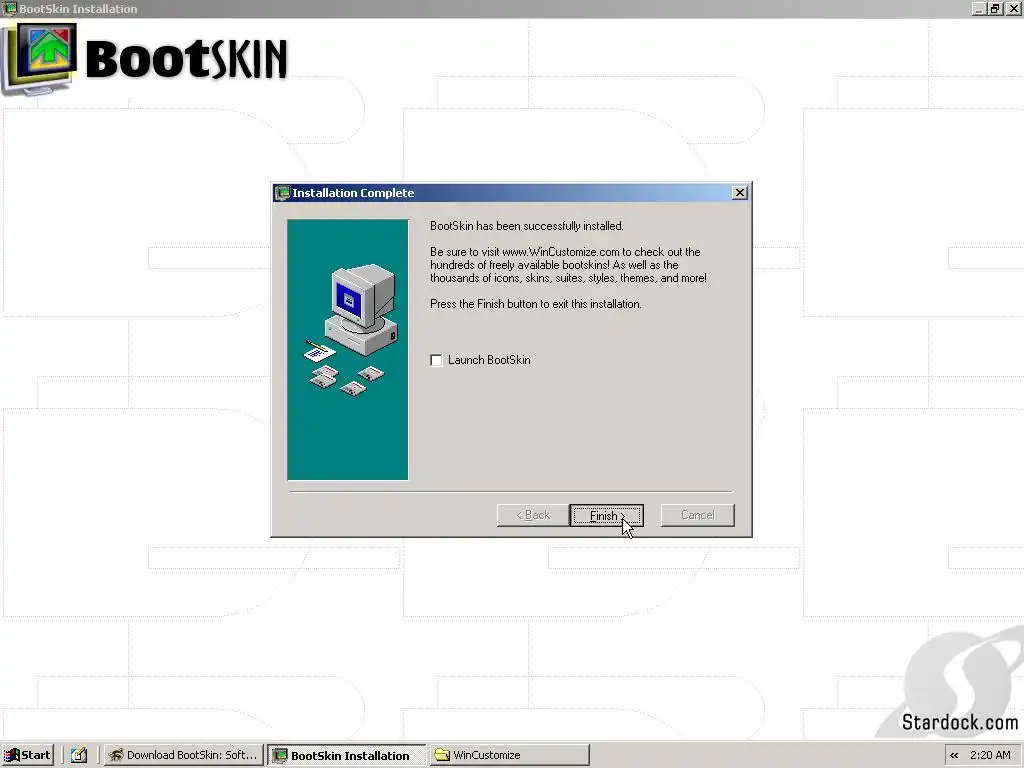Click the quick launch notepad icon

pos(79,755)
